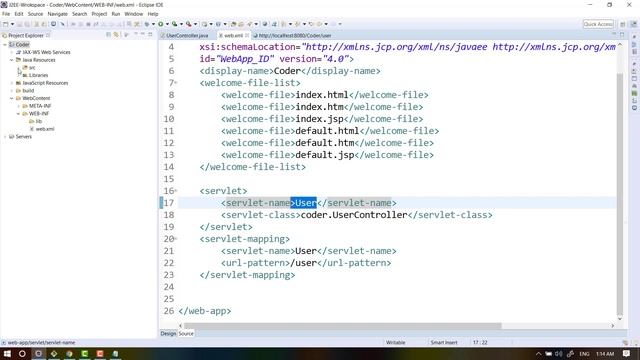
Task: Open Project Explorer view menu arrow
Action: (136, 35)
